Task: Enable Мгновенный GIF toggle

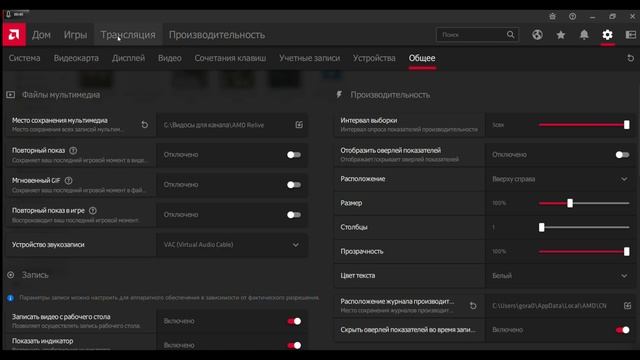Action: click(x=294, y=185)
